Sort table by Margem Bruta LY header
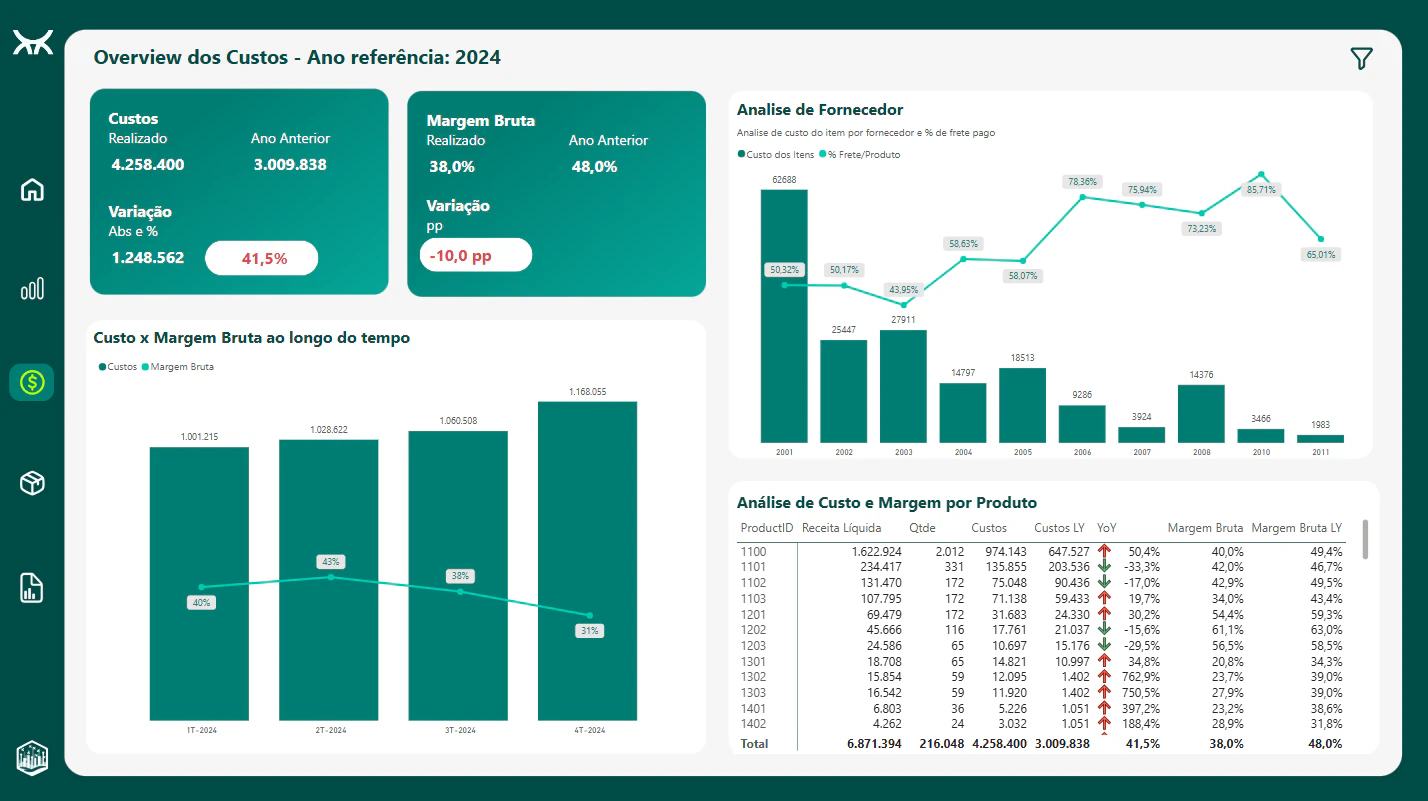Viewport: 1428px width, 801px height. [x=1297, y=527]
